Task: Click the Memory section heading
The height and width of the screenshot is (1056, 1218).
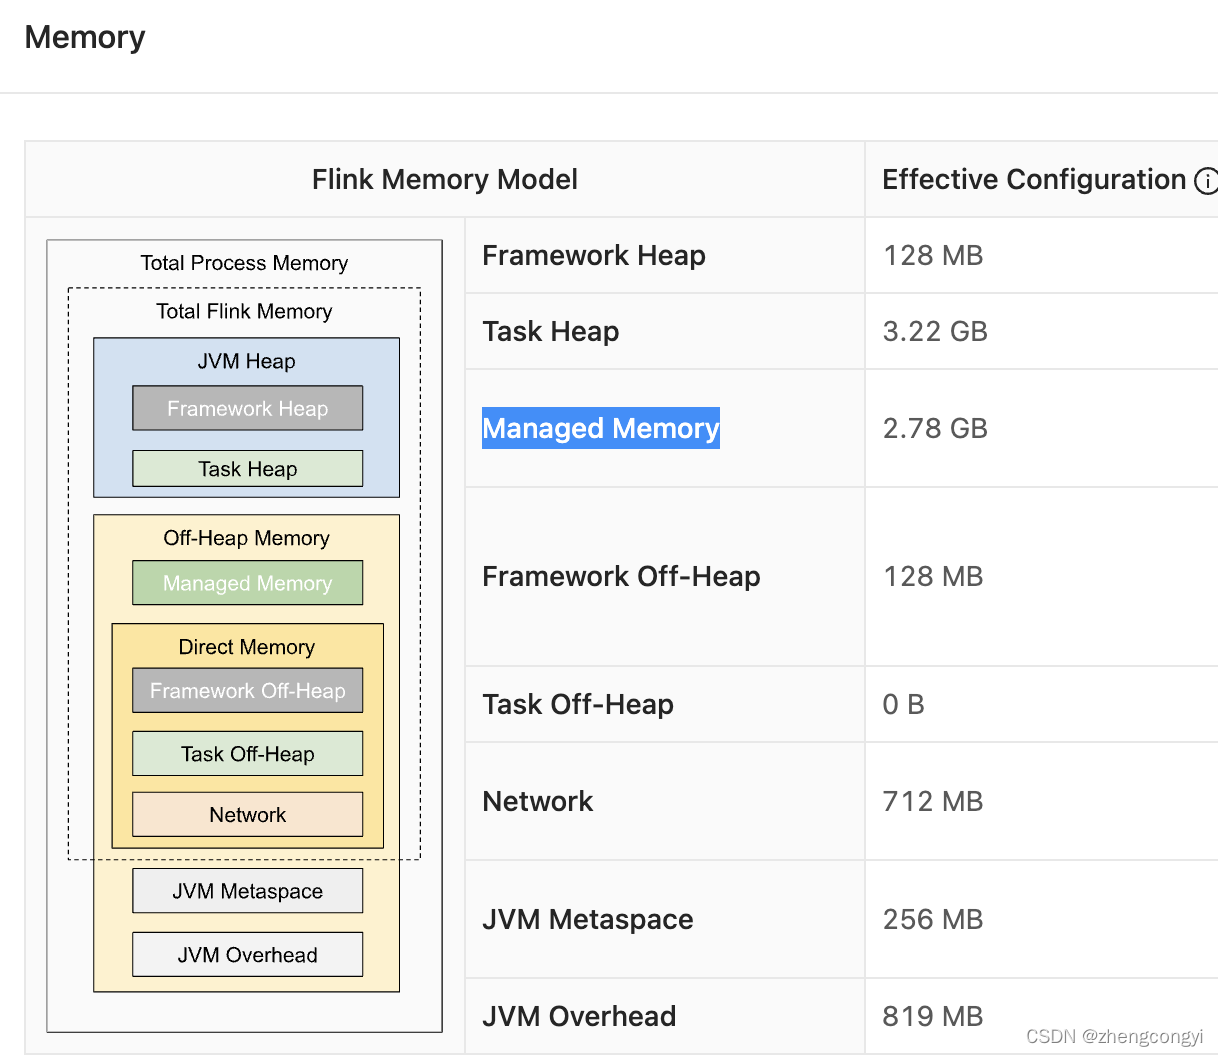Action: 85,38
